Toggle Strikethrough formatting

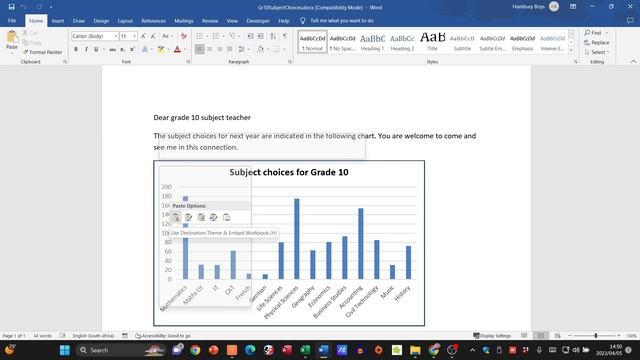tap(112, 49)
